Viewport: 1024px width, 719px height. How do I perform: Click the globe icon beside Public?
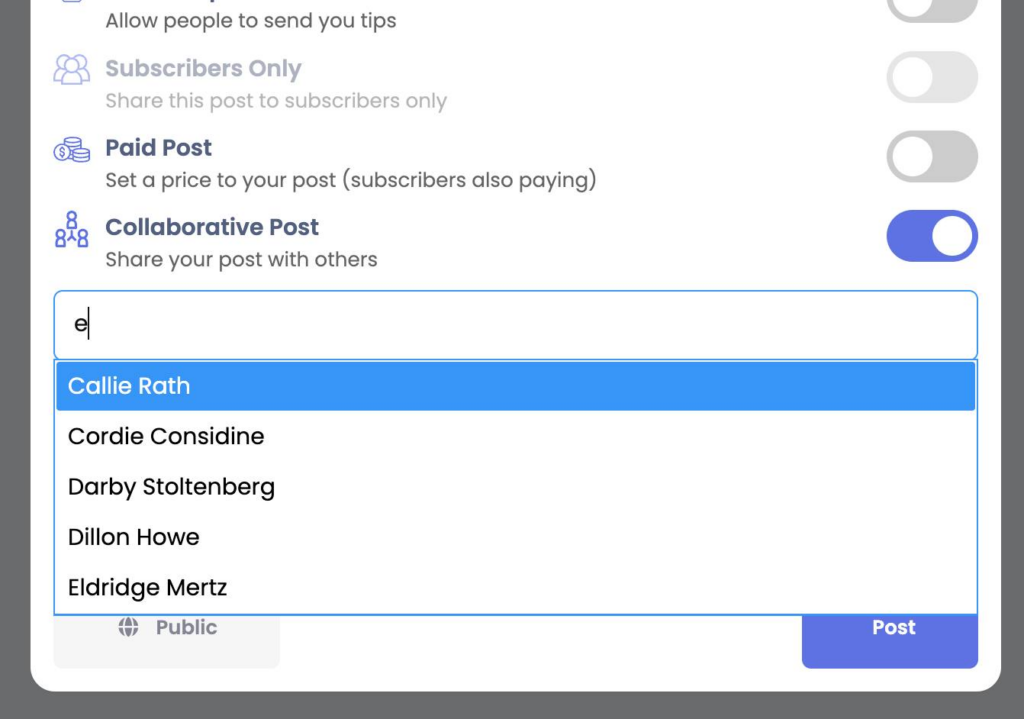128,627
